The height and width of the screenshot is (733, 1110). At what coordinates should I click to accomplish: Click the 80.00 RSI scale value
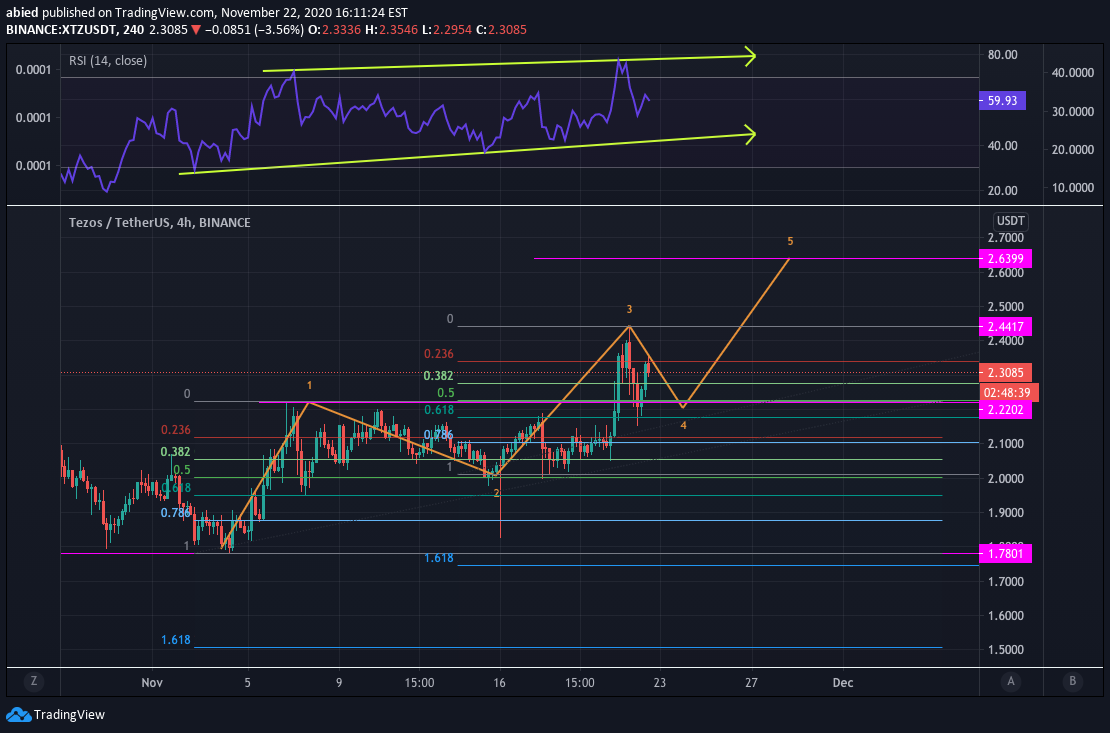tap(1002, 55)
